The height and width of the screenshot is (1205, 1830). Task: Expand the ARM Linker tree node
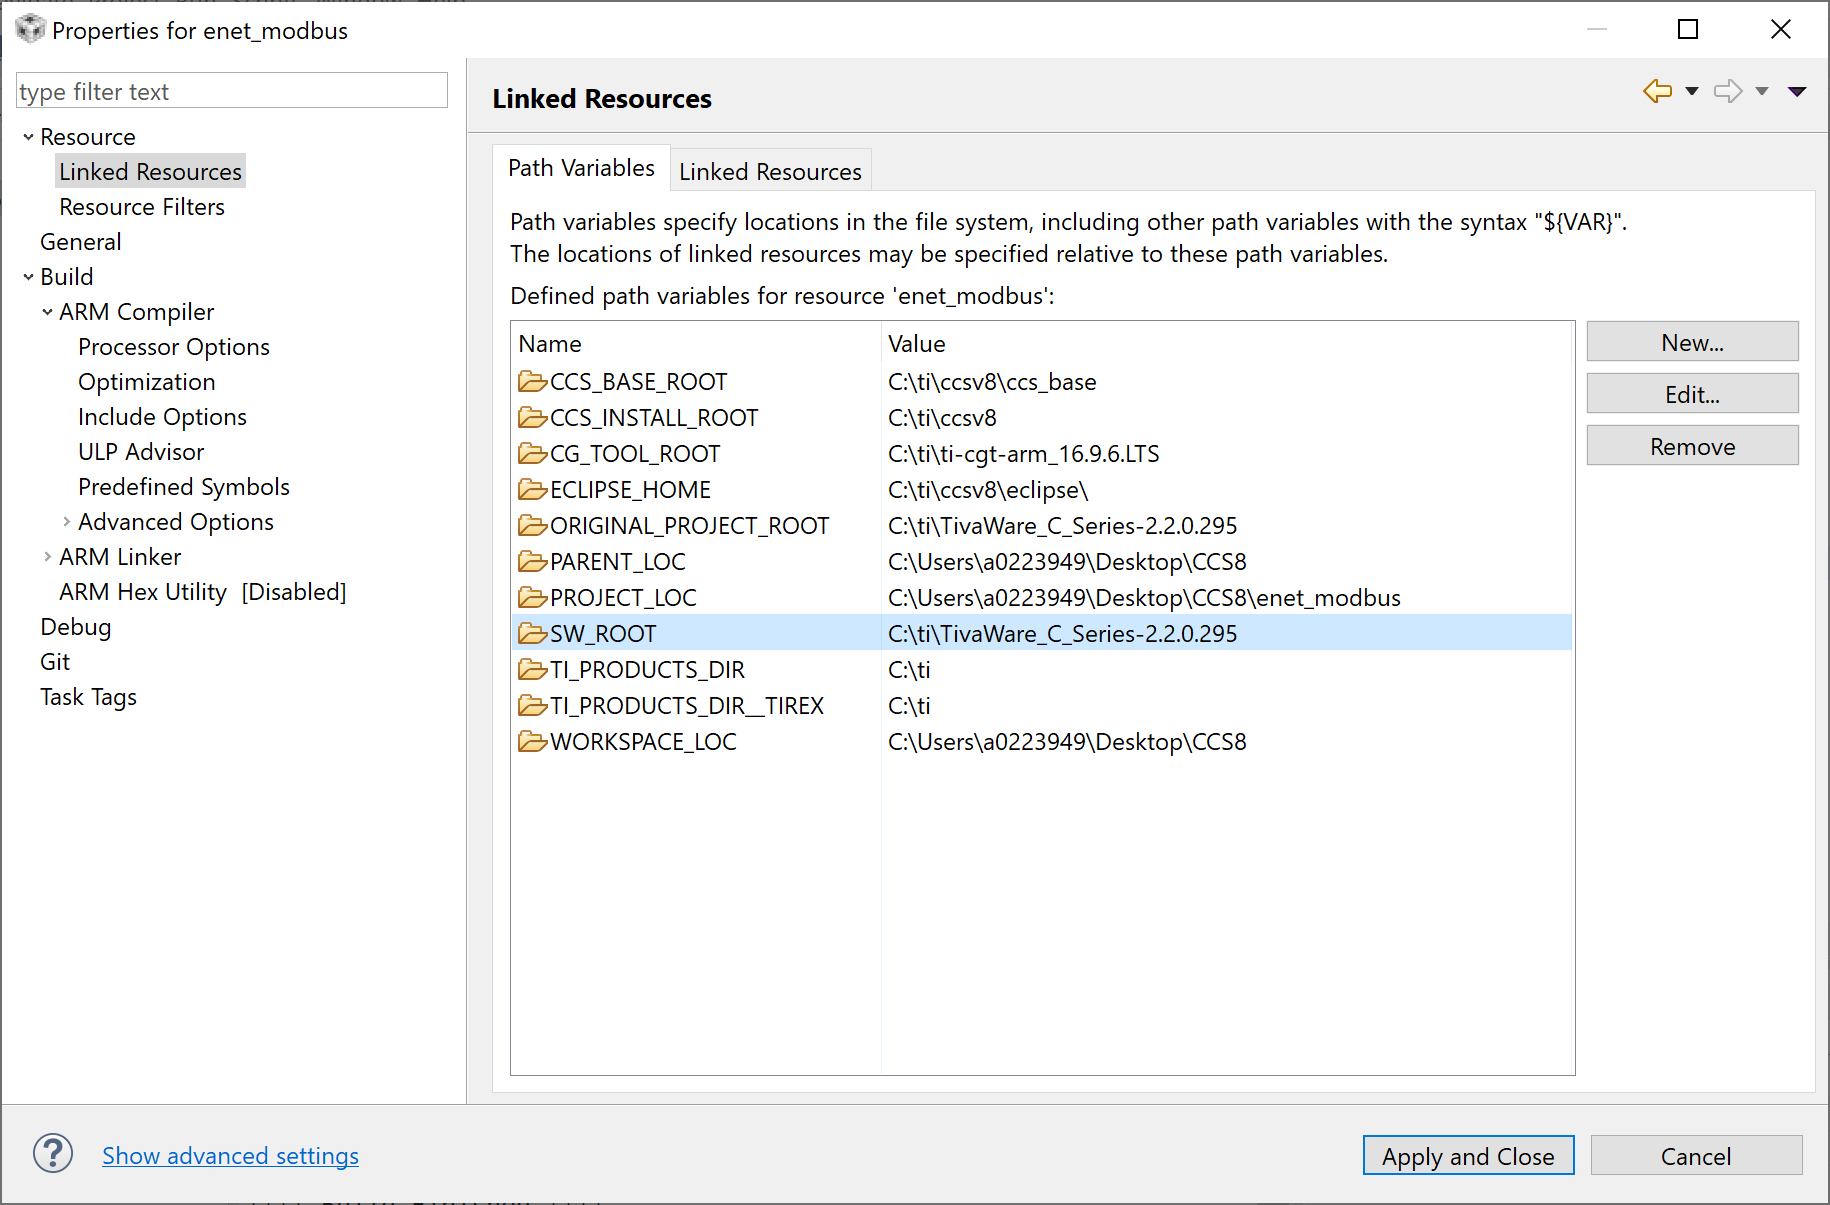click(x=47, y=557)
